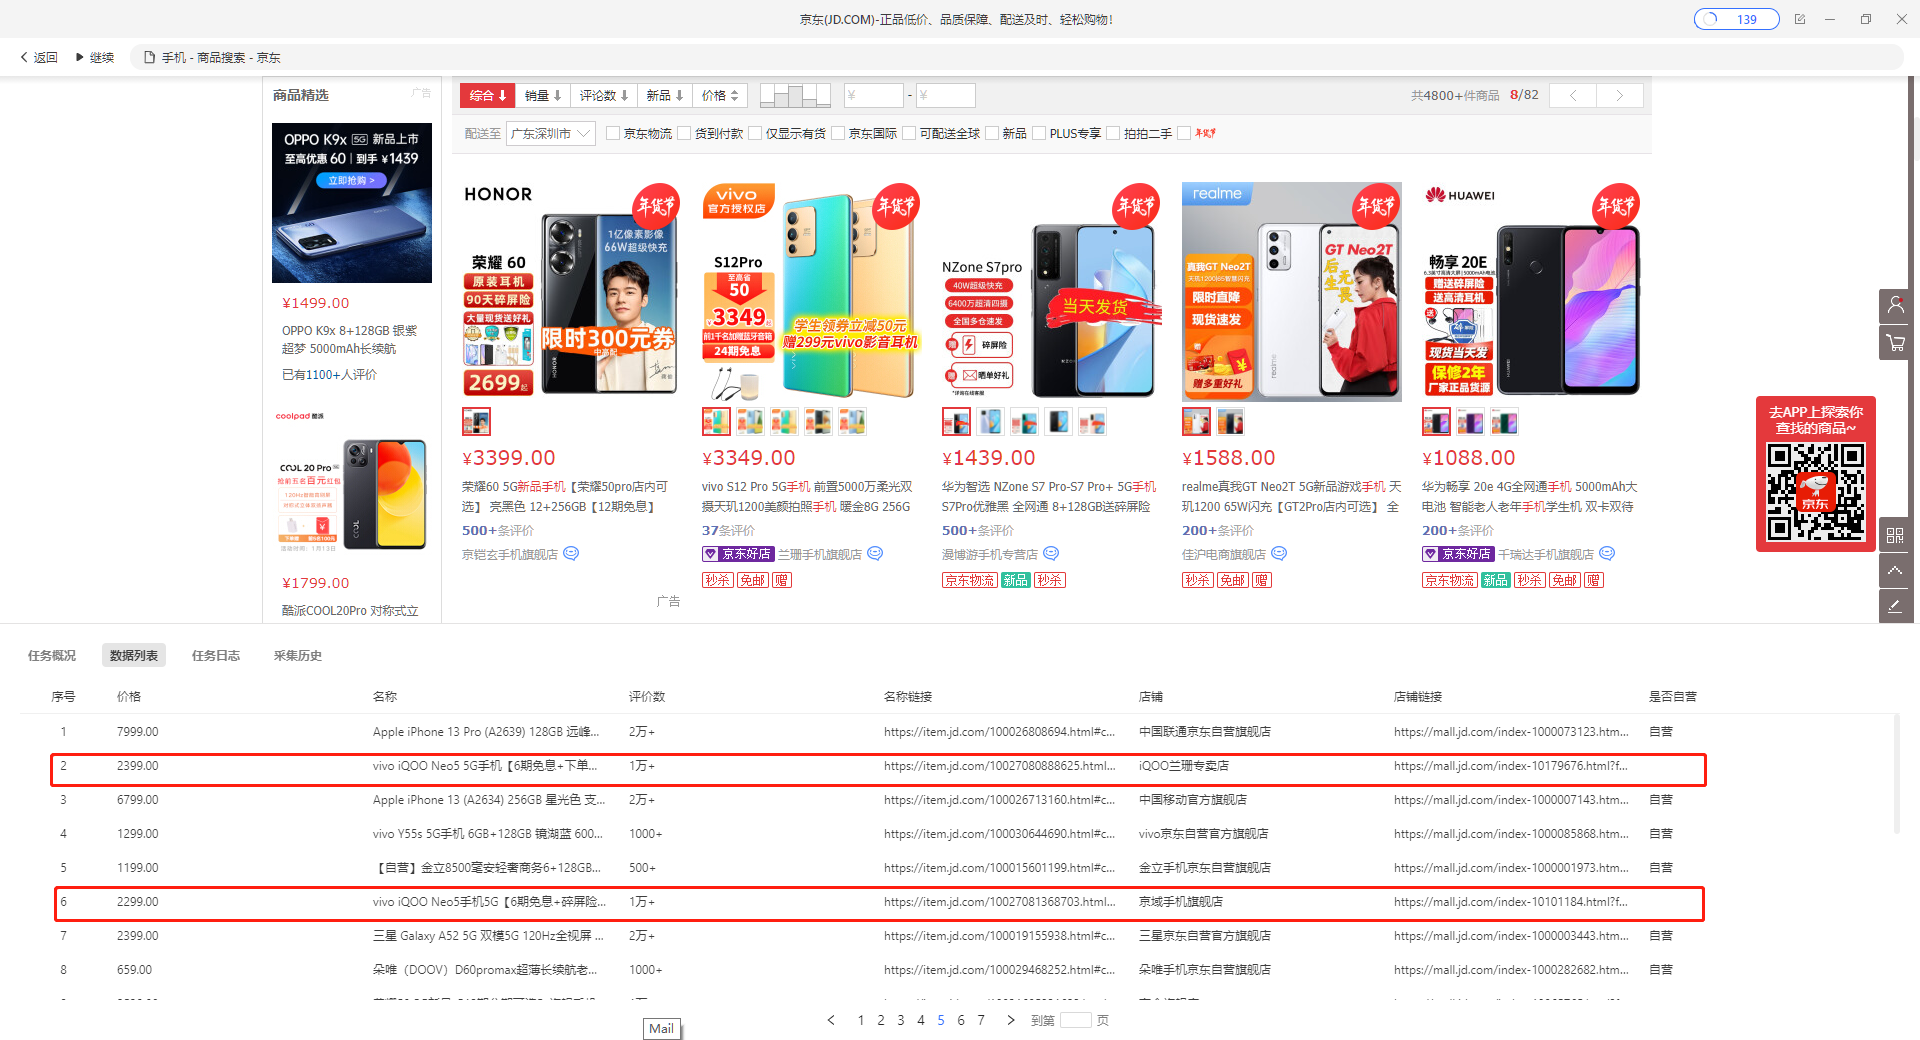The image size is (1920, 1040).
Task: Go to page 1 of data list
Action: click(861, 1020)
